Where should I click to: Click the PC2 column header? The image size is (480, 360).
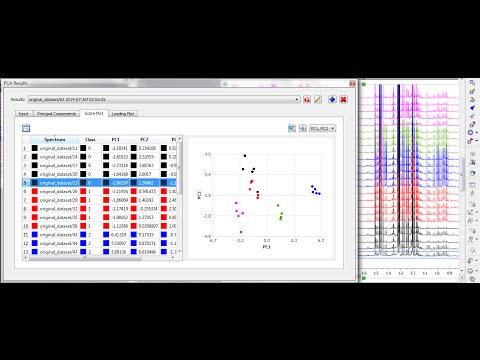coord(144,139)
